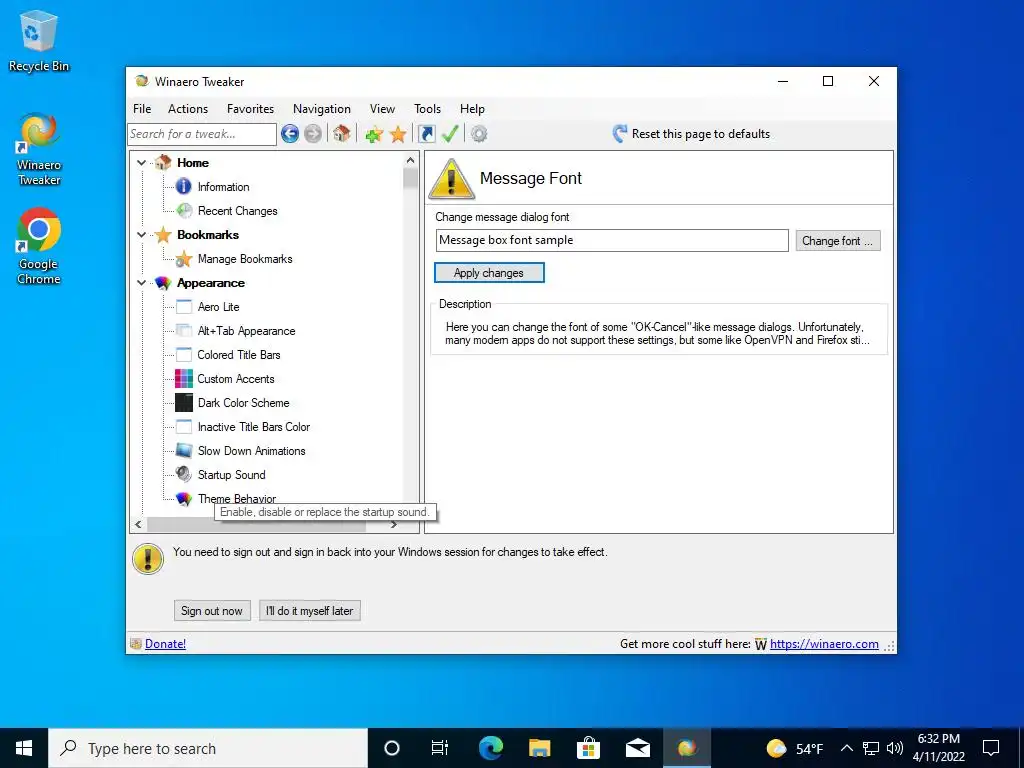
Task: Click the weather 54°F taskbar widget
Action: pos(795,748)
